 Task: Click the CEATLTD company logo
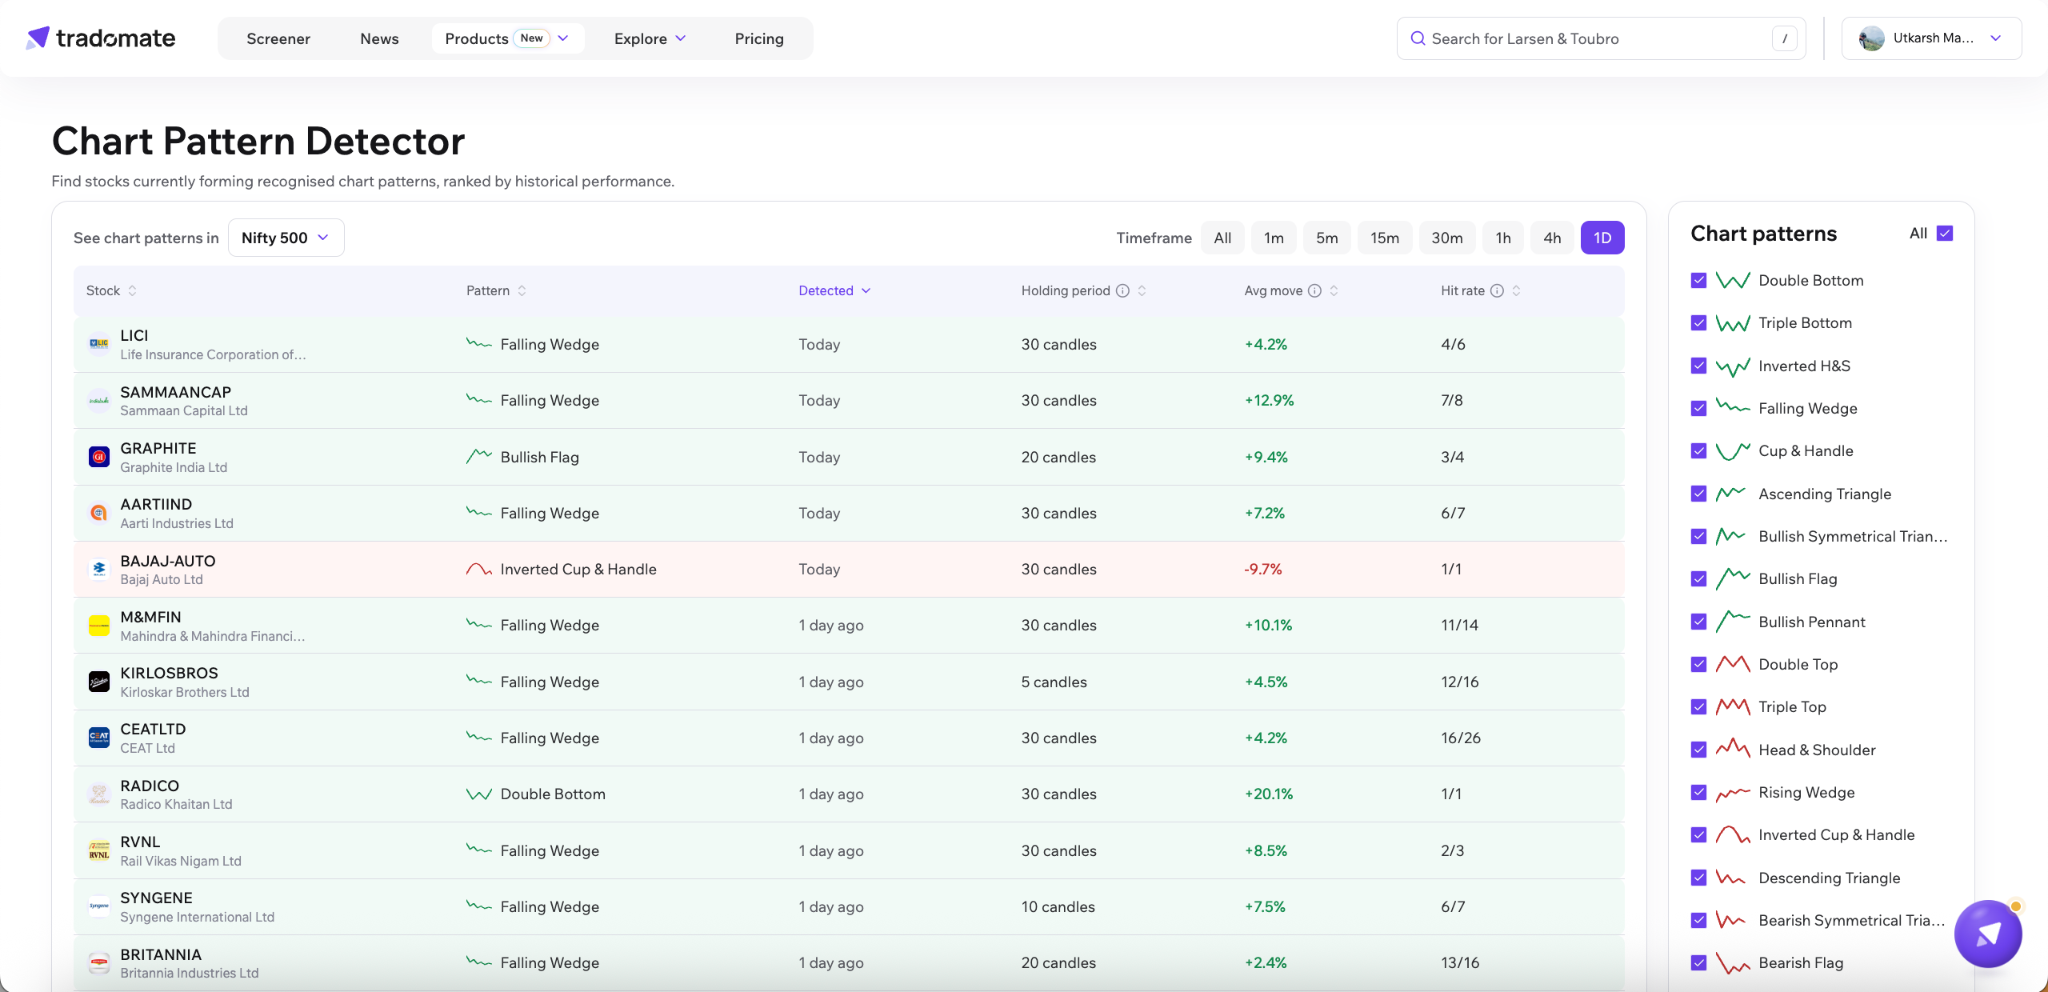99,738
